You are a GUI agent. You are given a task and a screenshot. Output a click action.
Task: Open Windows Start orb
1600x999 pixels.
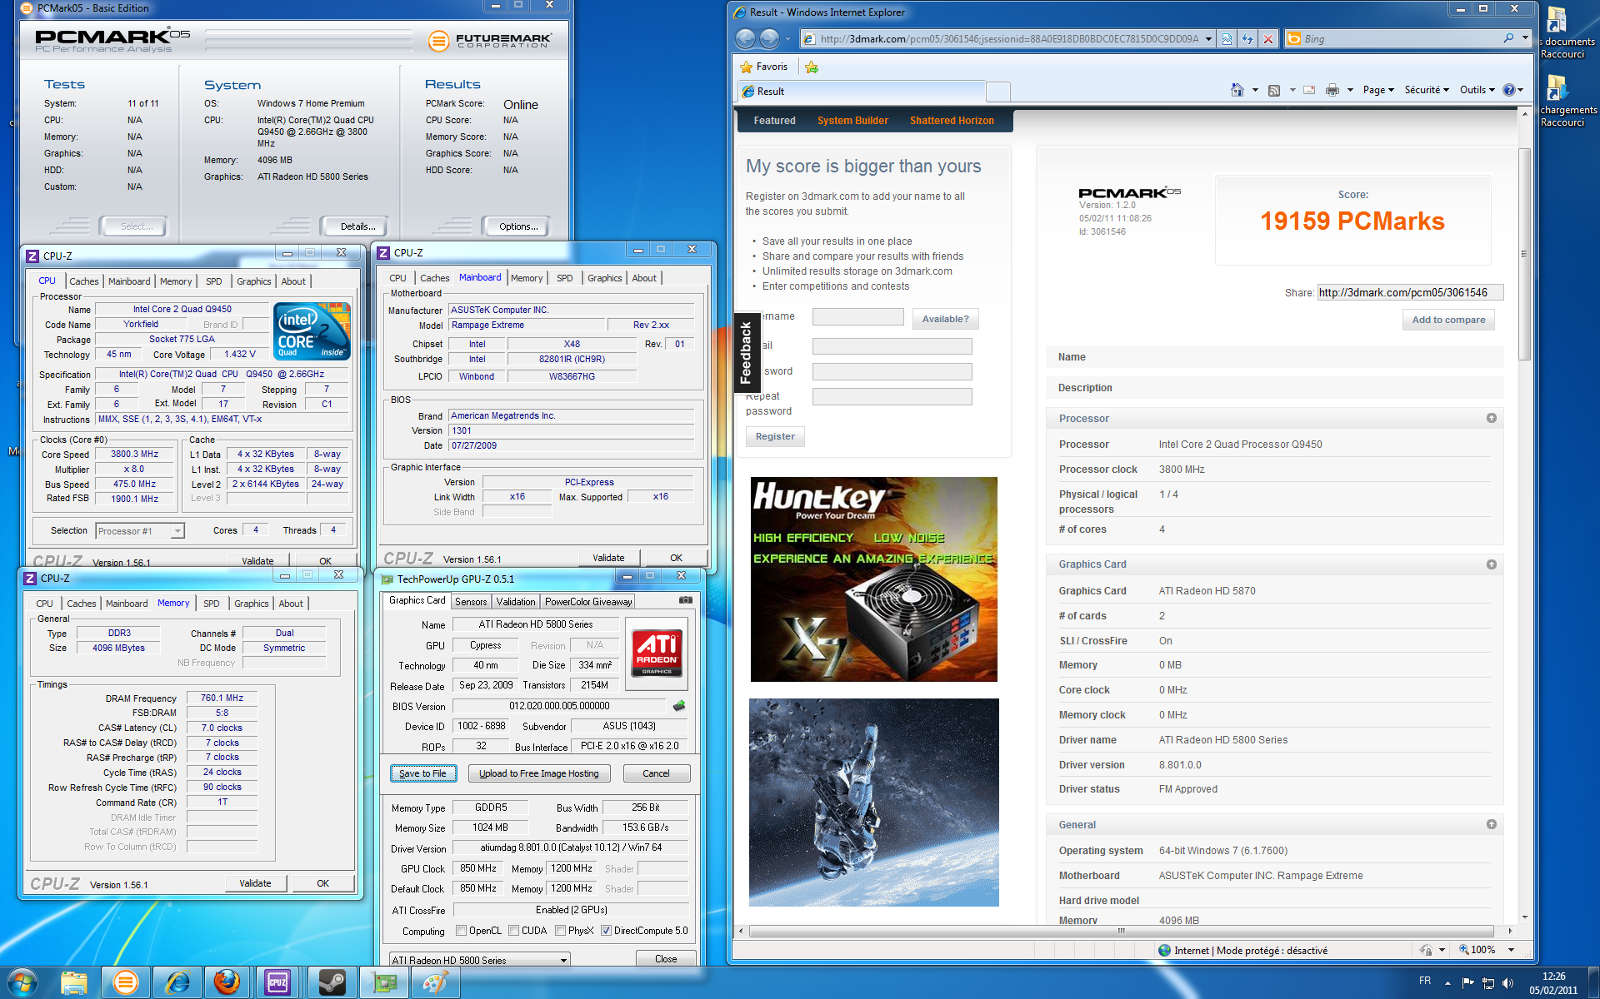[22, 982]
